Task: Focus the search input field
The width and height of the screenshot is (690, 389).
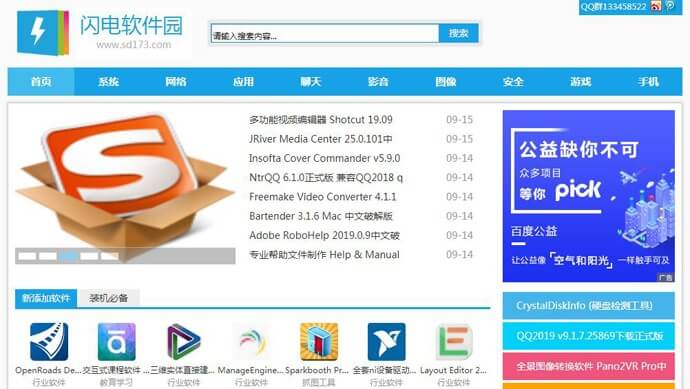Action: pyautogui.click(x=325, y=33)
